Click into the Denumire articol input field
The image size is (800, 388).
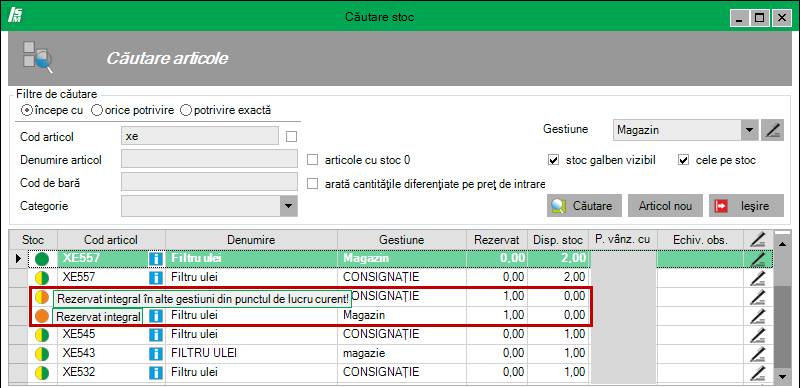click(x=209, y=159)
